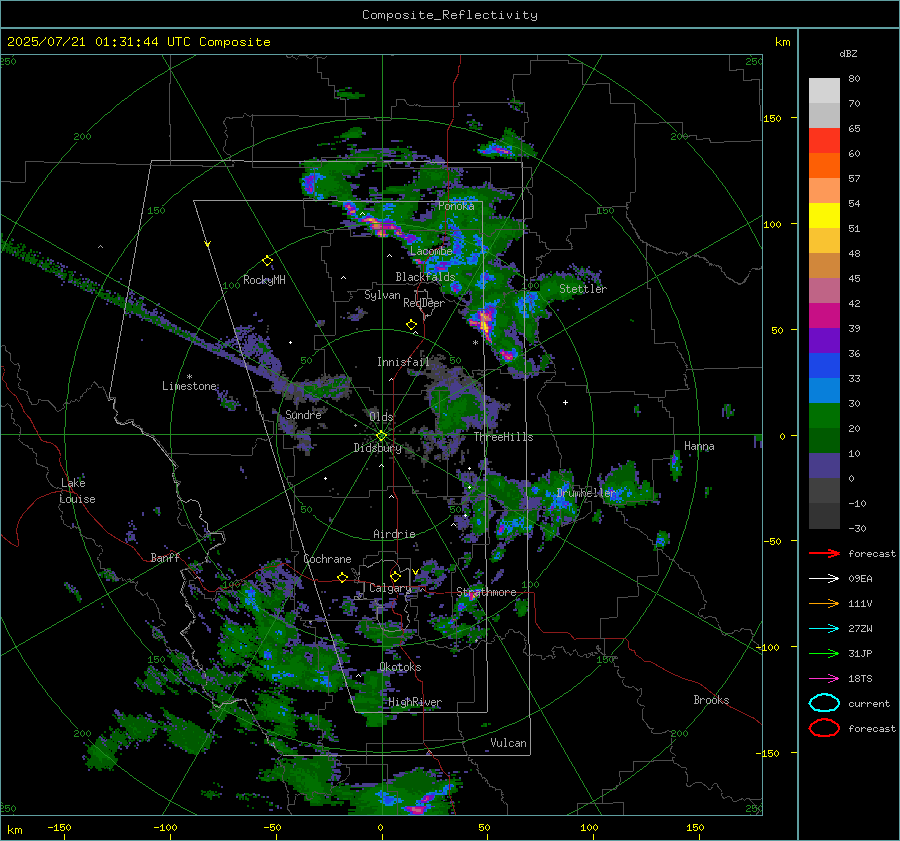This screenshot has height=841, width=900.
Task: Click the Sylvan label
Action: (x=382, y=295)
